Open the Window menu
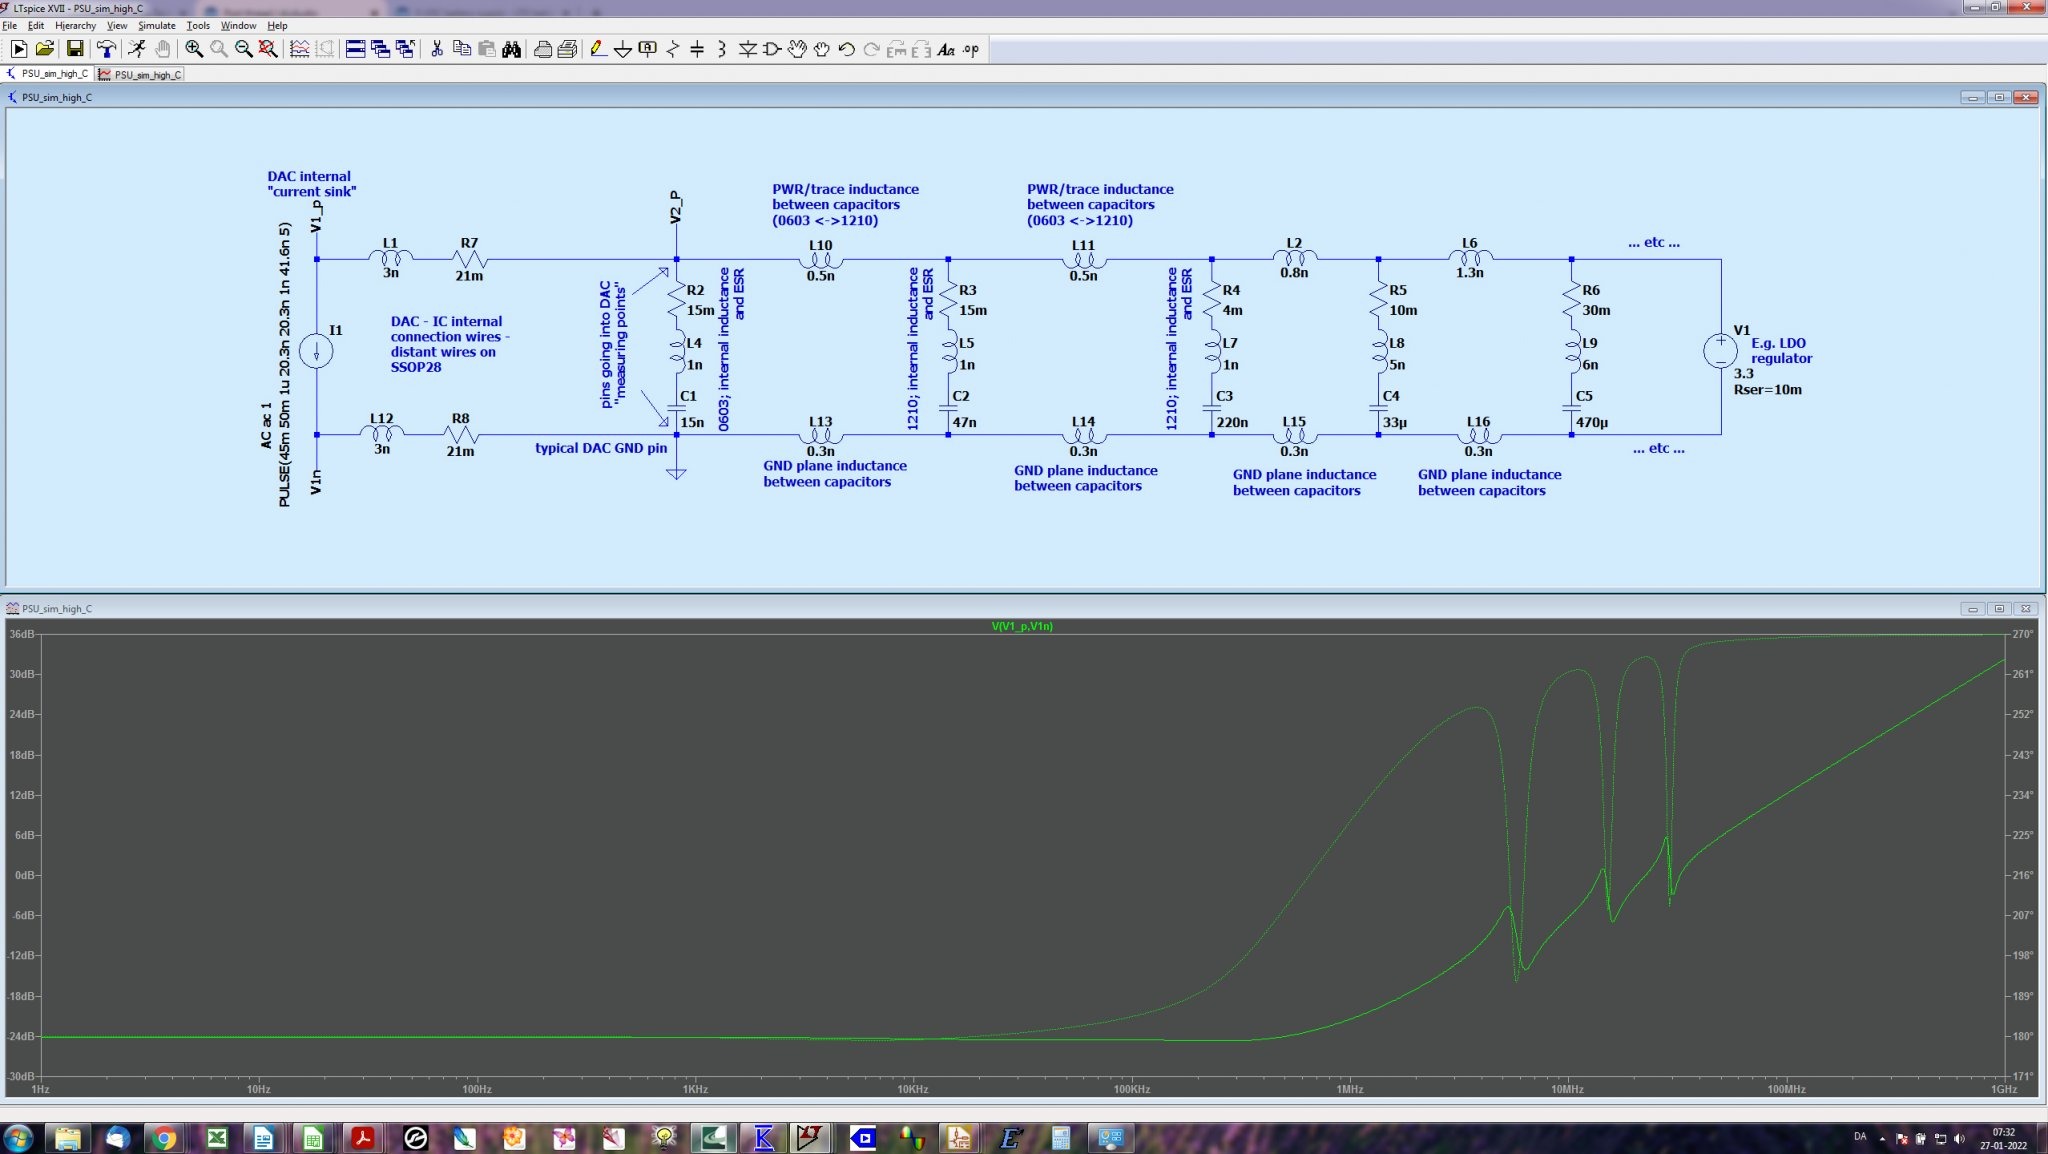This screenshot has height=1154, width=2048. click(238, 26)
